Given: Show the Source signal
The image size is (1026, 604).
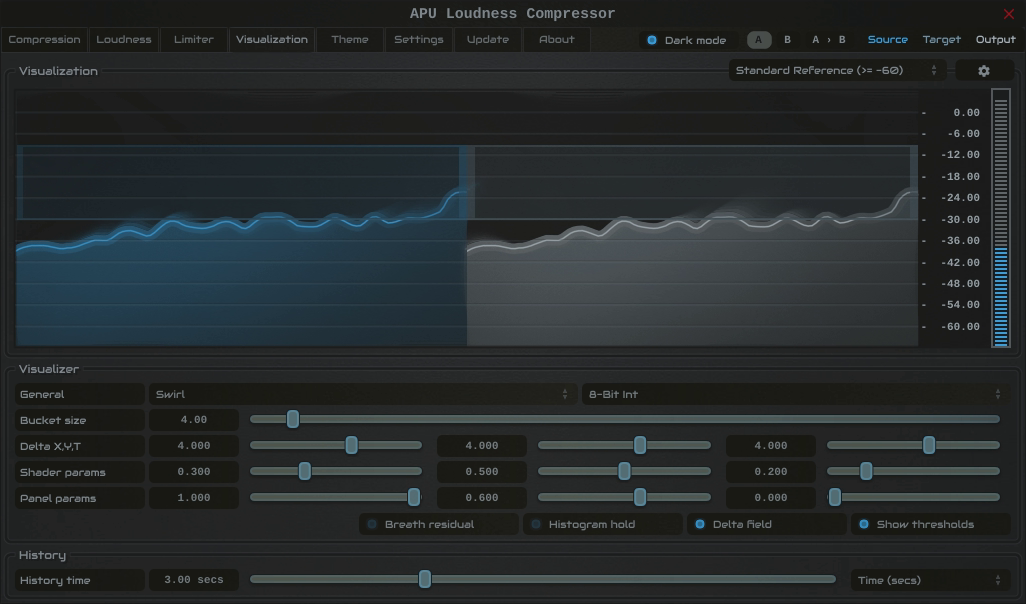Looking at the screenshot, I should (887, 40).
